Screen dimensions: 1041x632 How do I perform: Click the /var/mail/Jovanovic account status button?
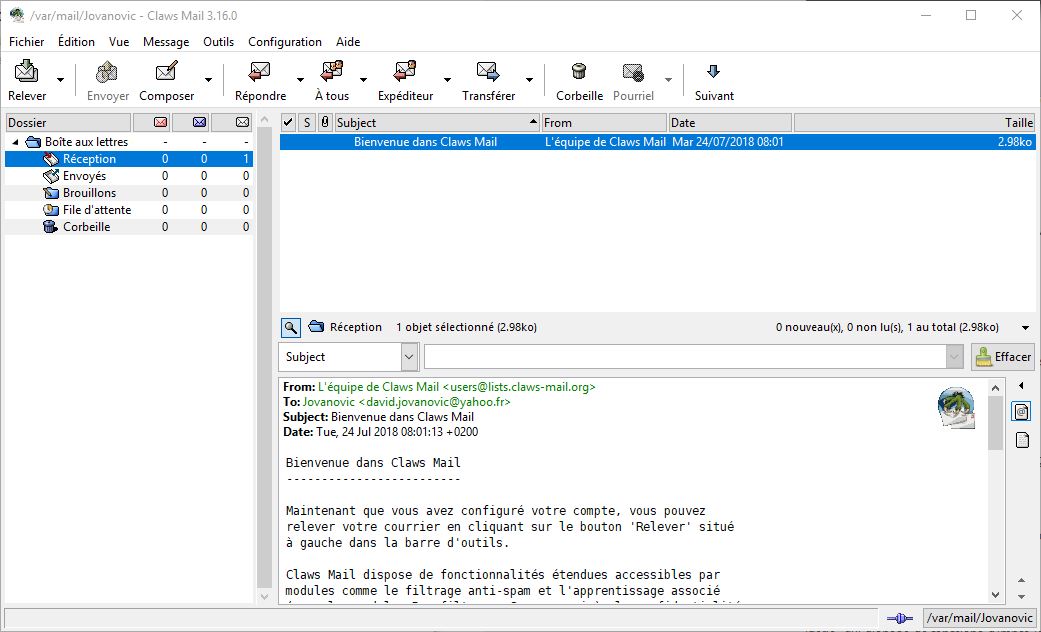979,618
